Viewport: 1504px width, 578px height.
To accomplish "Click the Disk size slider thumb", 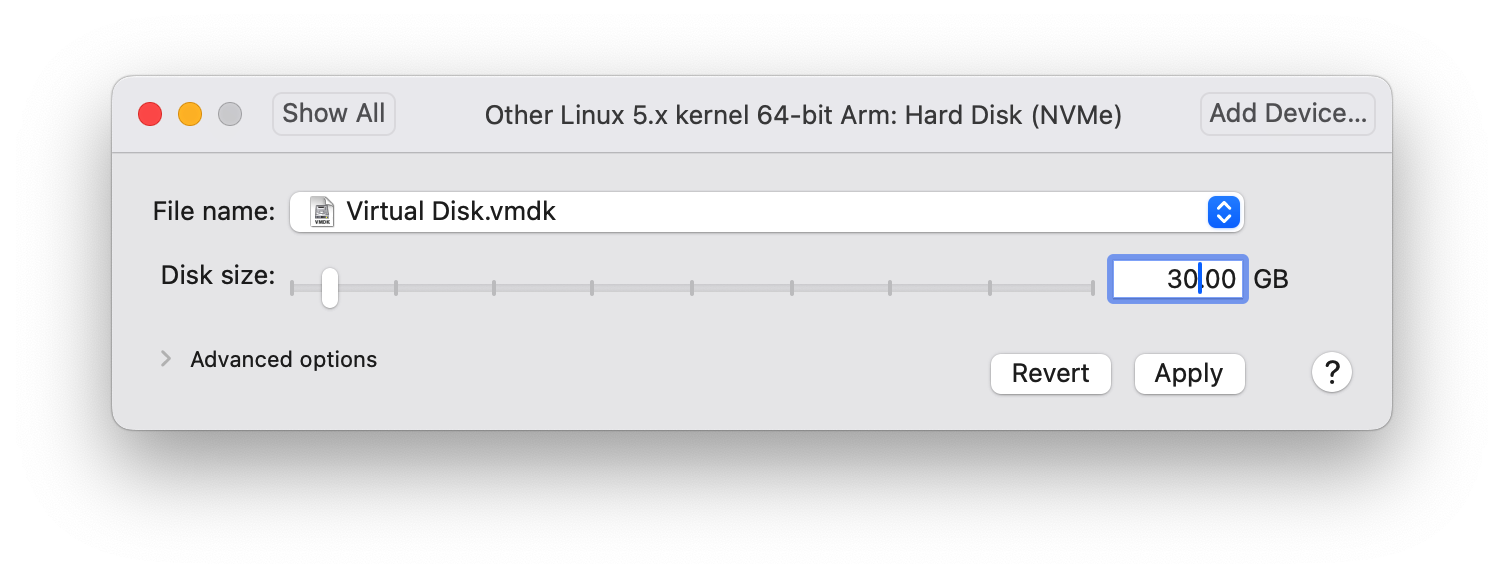I will [329, 288].
